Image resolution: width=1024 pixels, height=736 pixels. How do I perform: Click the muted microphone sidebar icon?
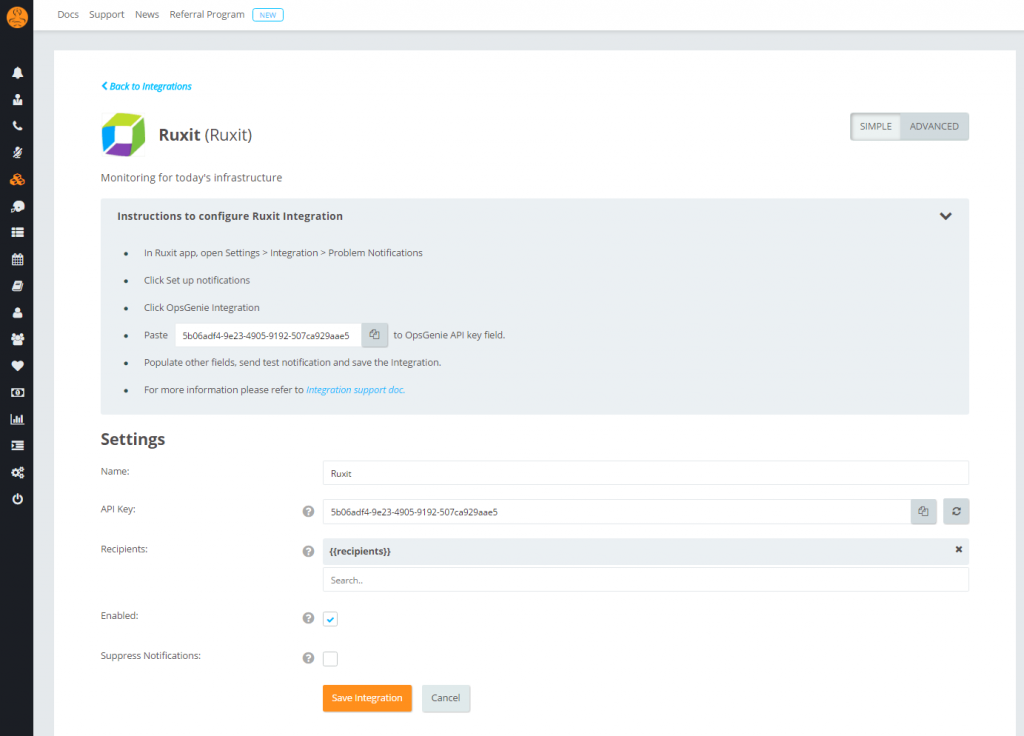pos(18,153)
